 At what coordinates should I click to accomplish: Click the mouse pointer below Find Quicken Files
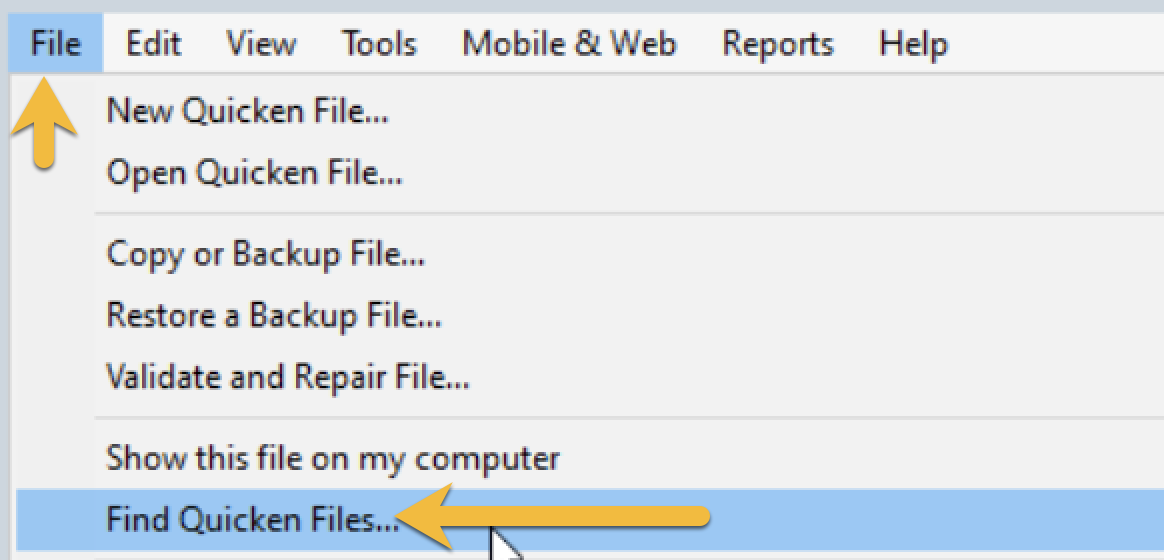pyautogui.click(x=504, y=546)
